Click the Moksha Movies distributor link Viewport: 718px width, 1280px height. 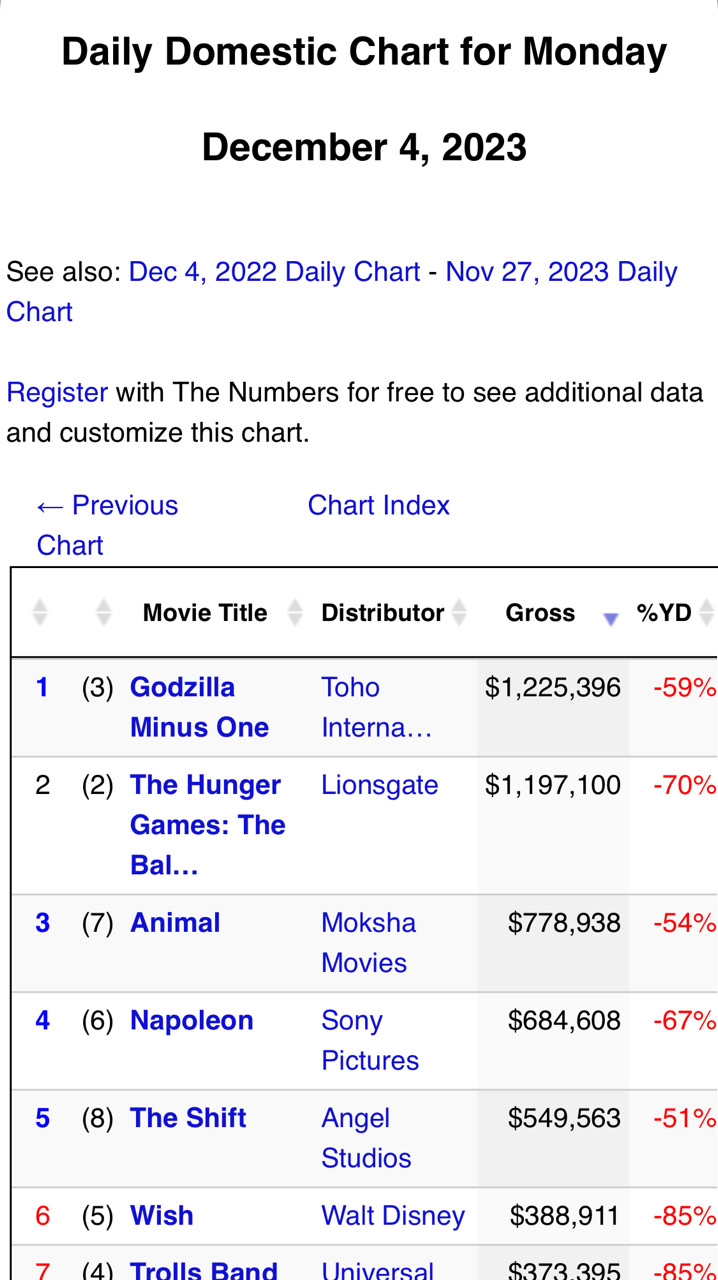(x=367, y=942)
